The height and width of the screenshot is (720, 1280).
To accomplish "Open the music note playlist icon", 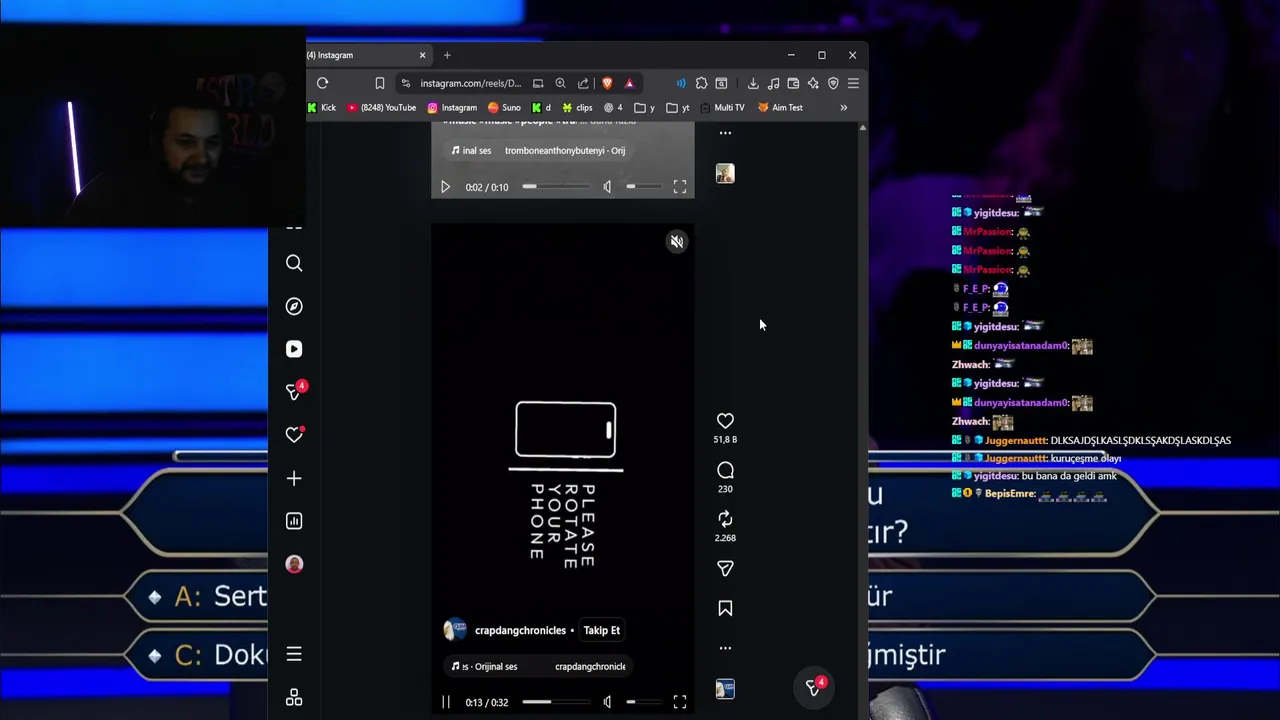I will coord(773,83).
